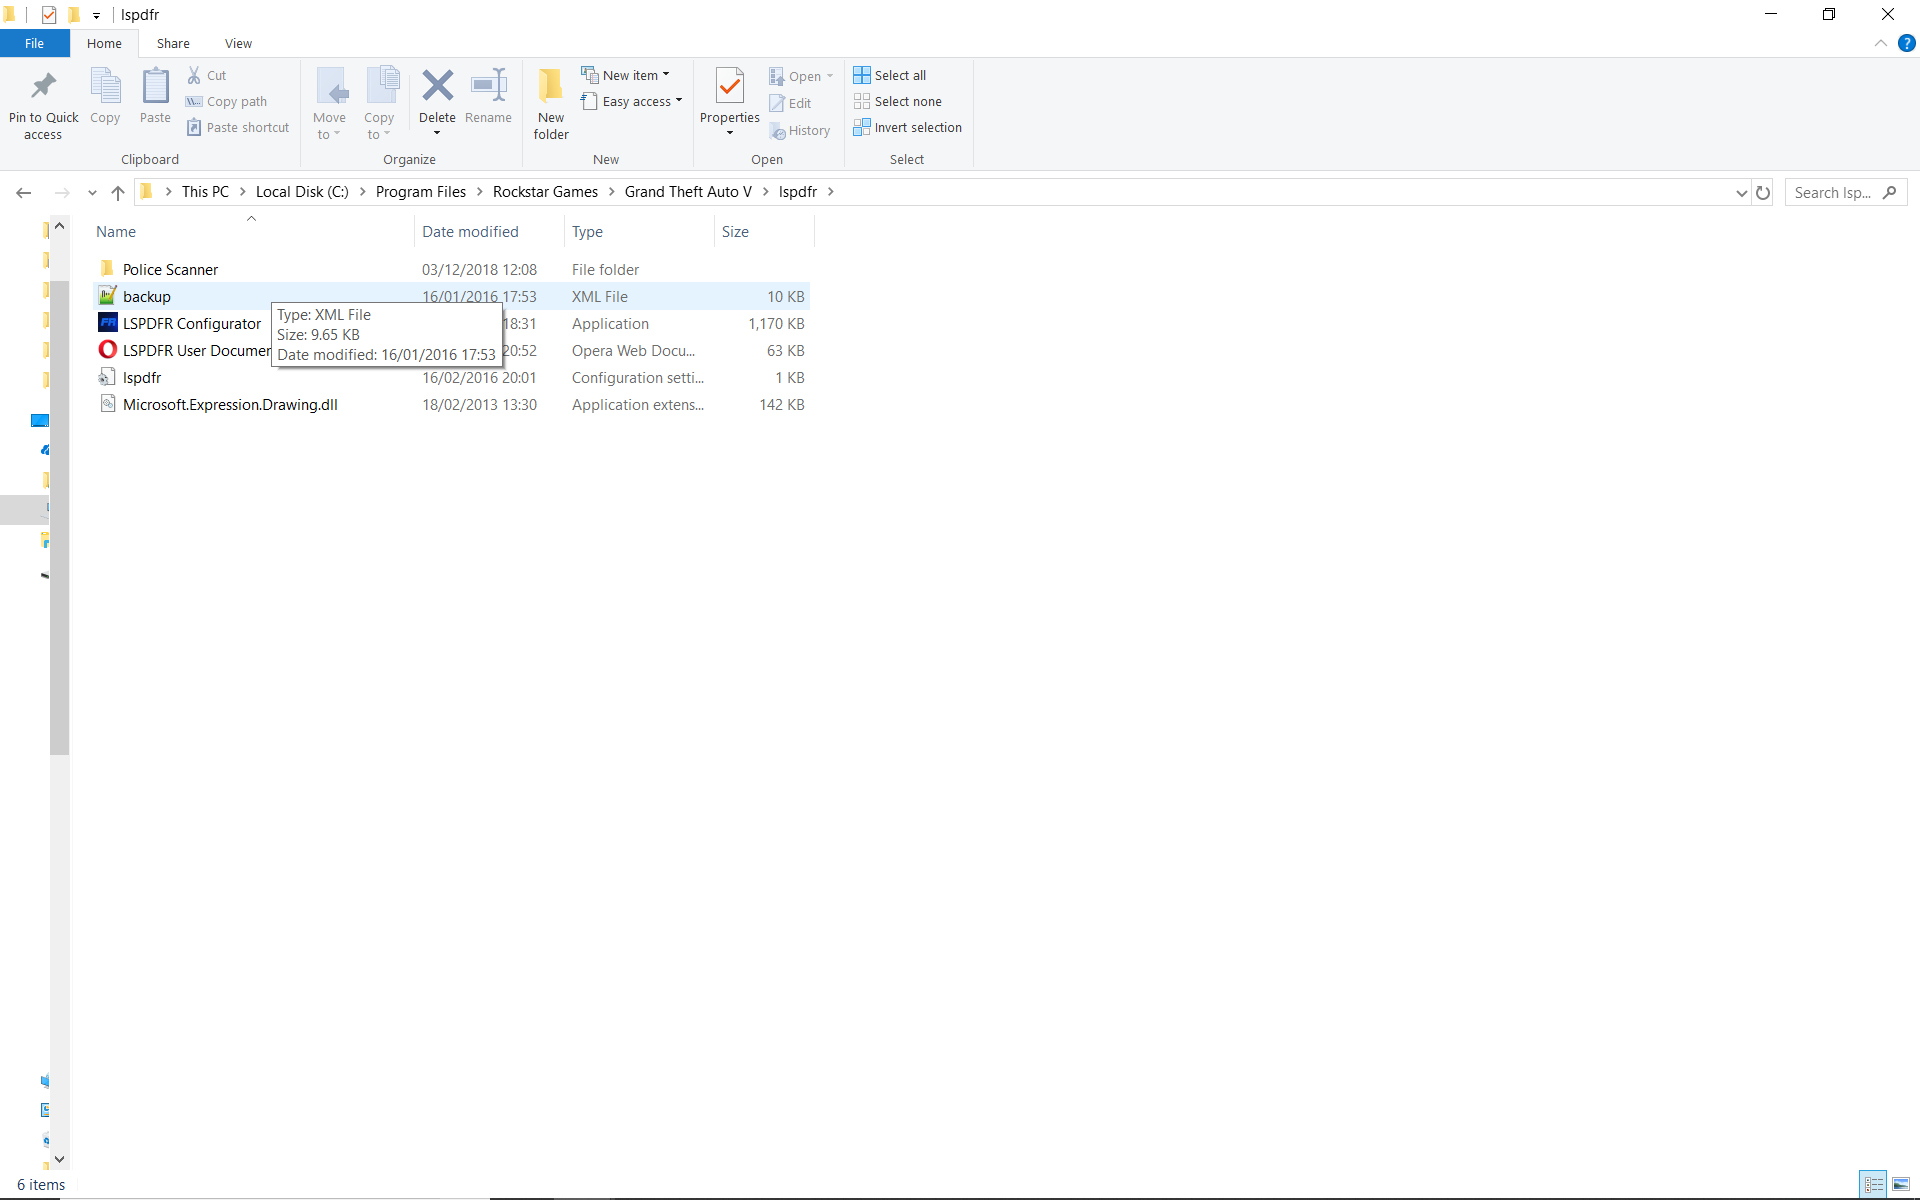Open recent locations dropdown arrow
This screenshot has height=1200, width=1920.
tap(92, 193)
